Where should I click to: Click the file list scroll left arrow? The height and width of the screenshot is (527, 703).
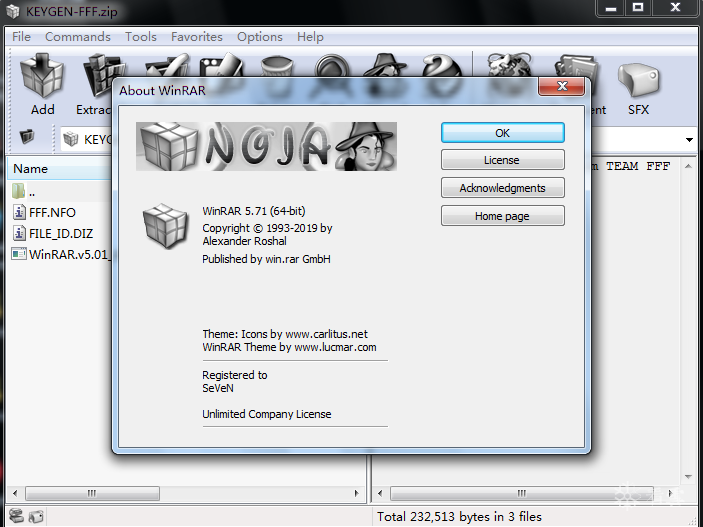coord(15,493)
